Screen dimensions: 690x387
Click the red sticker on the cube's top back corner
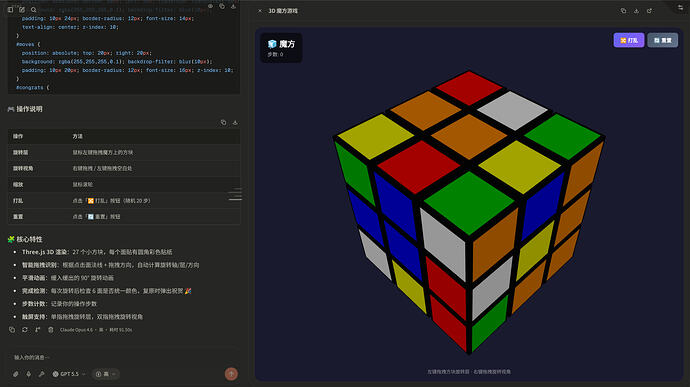coord(469,88)
